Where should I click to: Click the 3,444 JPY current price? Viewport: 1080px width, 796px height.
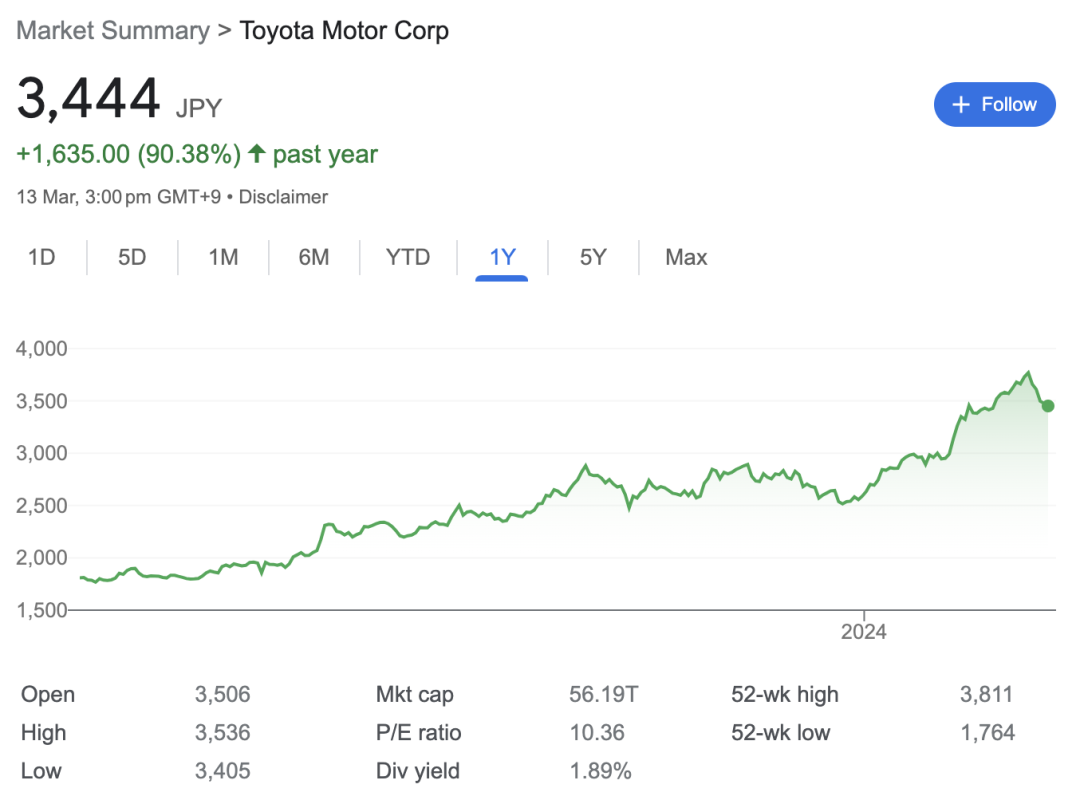[88, 100]
